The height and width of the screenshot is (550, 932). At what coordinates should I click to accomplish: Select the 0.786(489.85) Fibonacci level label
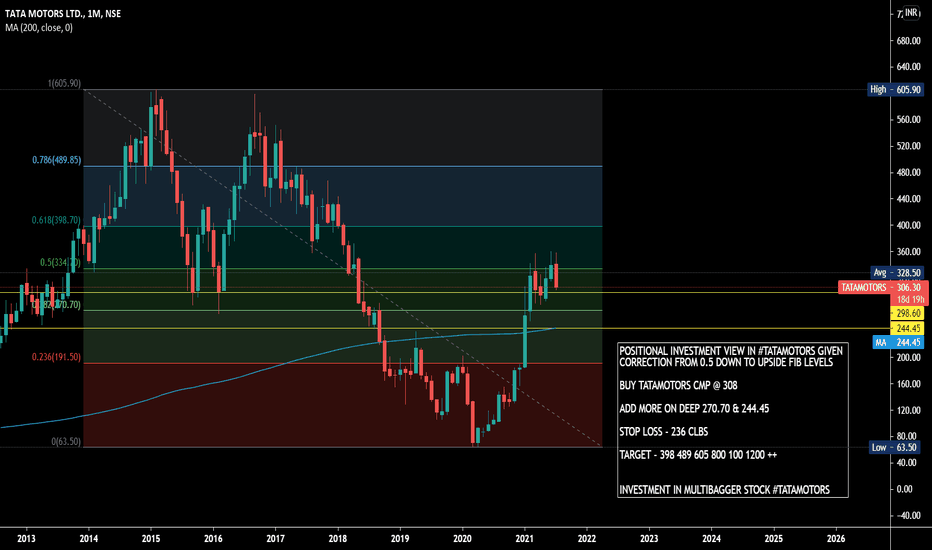tap(56, 160)
